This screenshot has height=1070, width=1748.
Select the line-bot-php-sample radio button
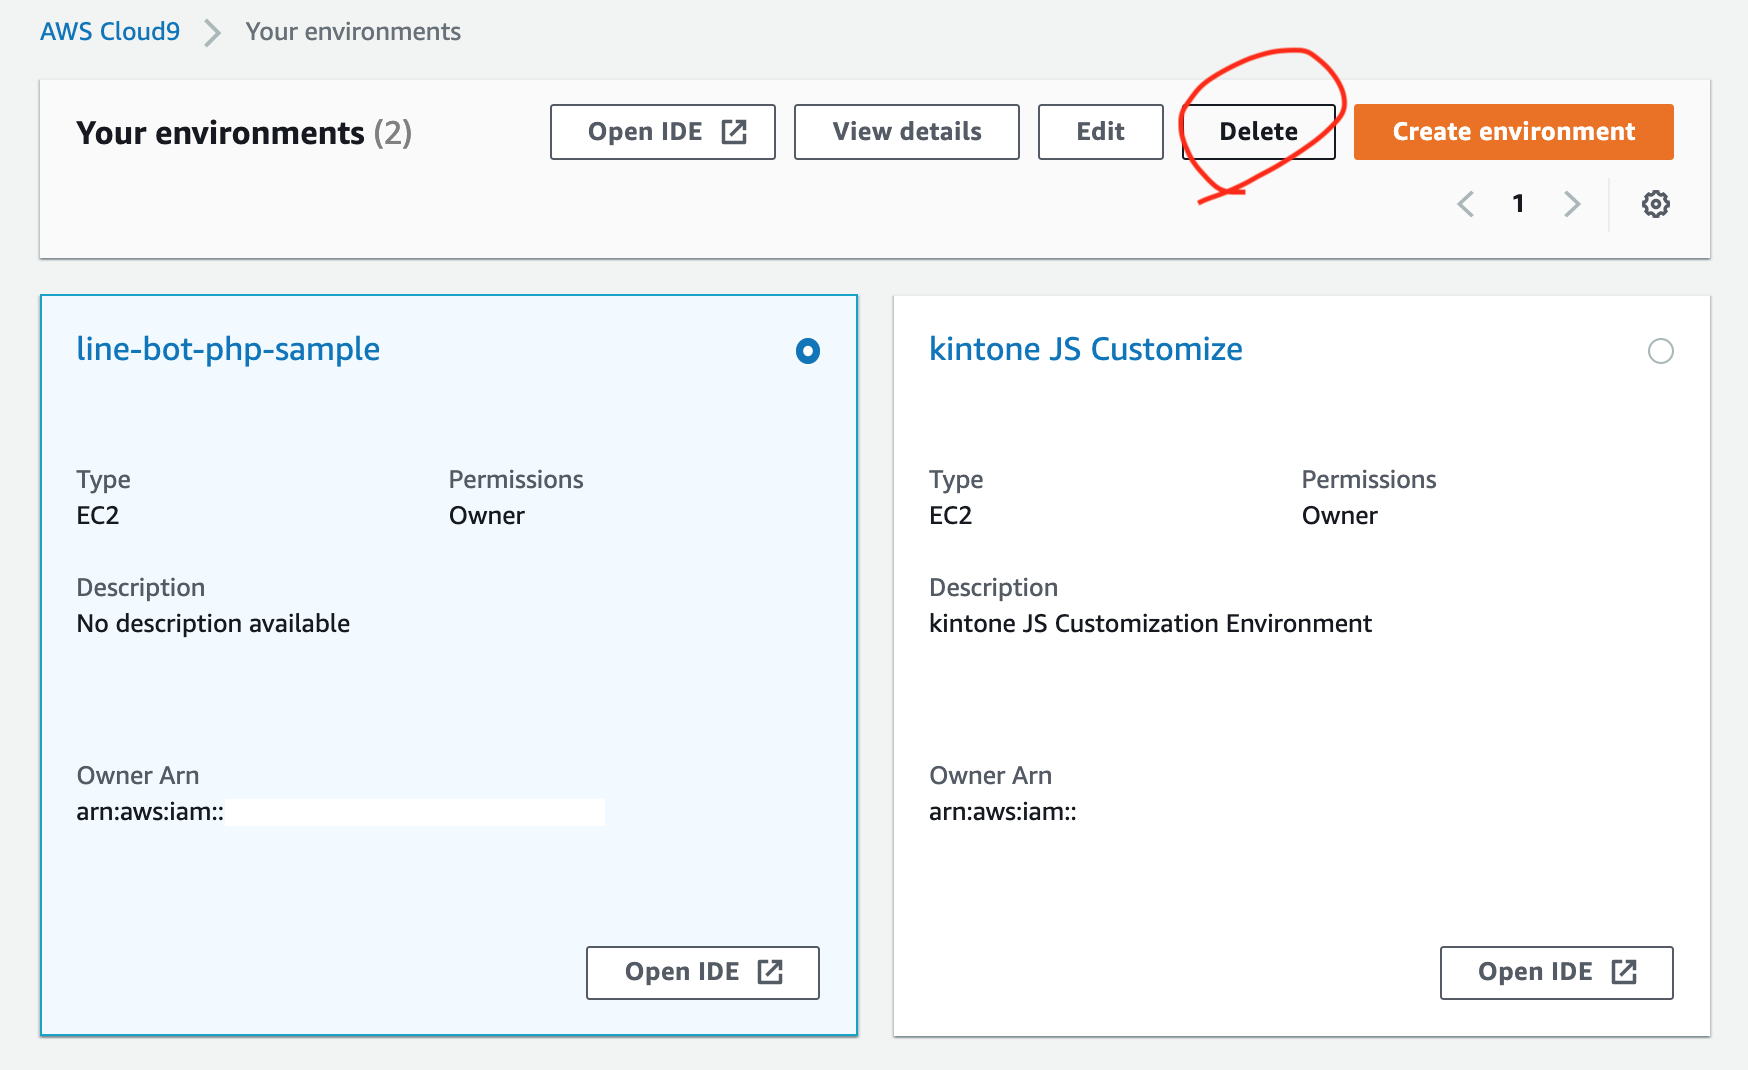808,351
